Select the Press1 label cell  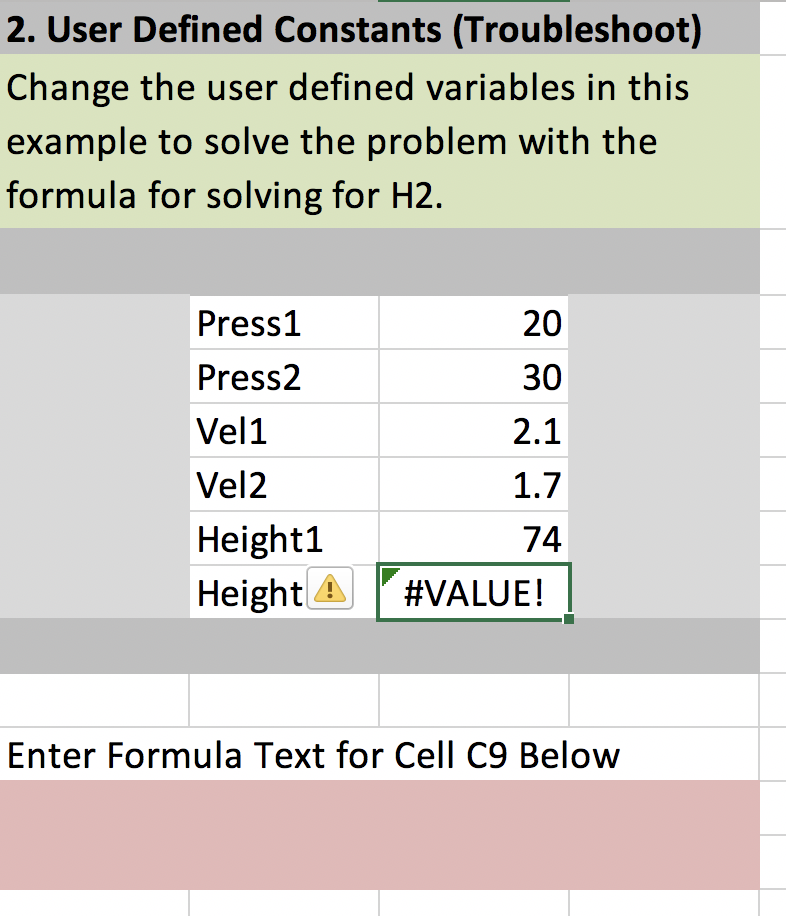coord(284,323)
